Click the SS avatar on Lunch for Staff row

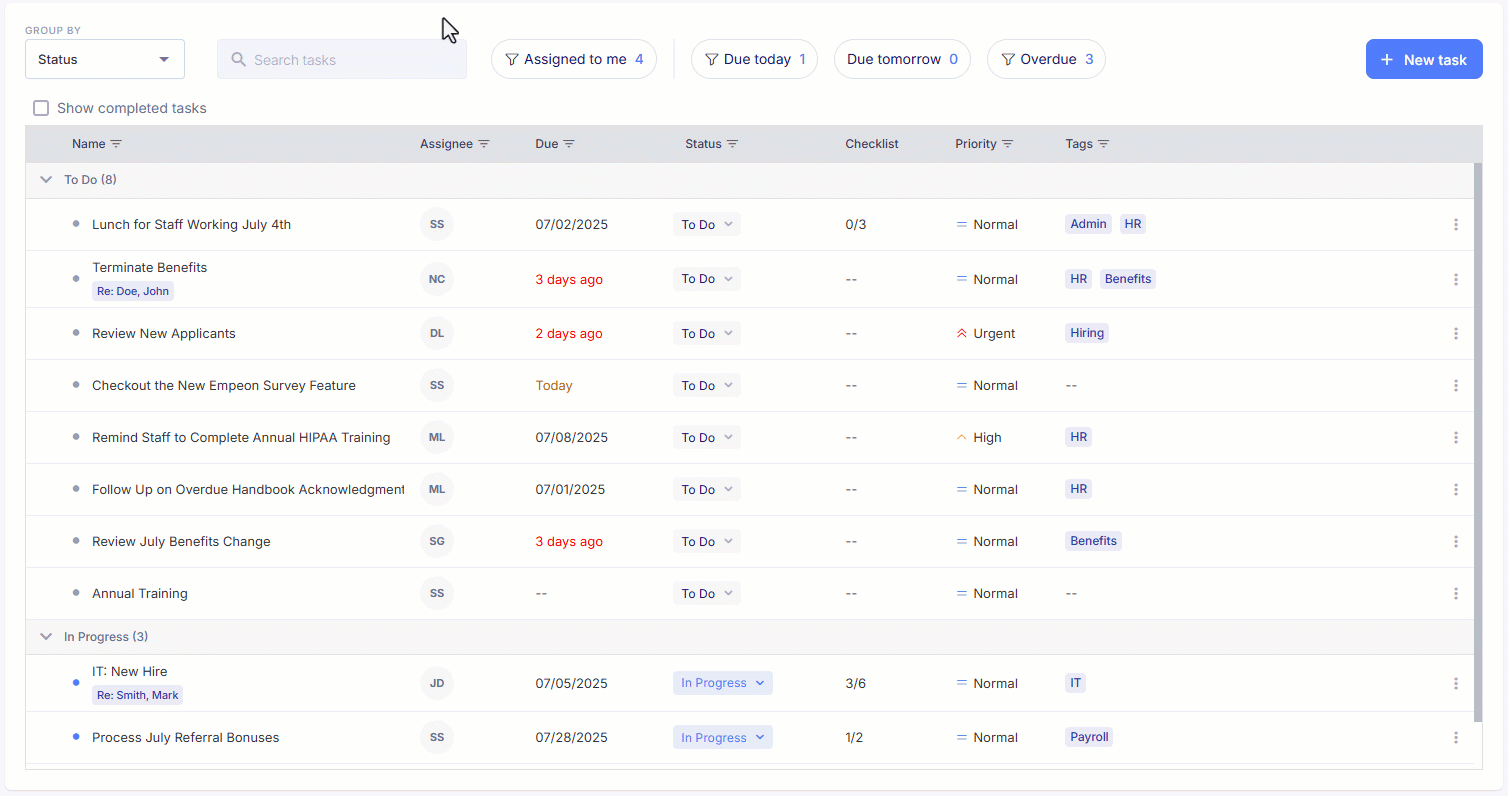[437, 224]
